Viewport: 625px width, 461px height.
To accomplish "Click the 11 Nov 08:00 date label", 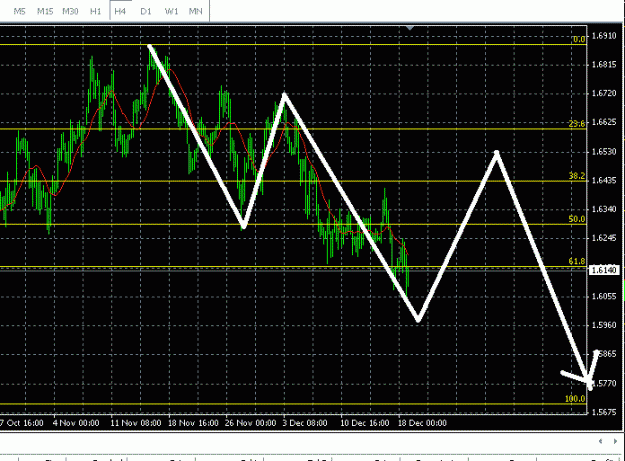I will click(136, 423).
